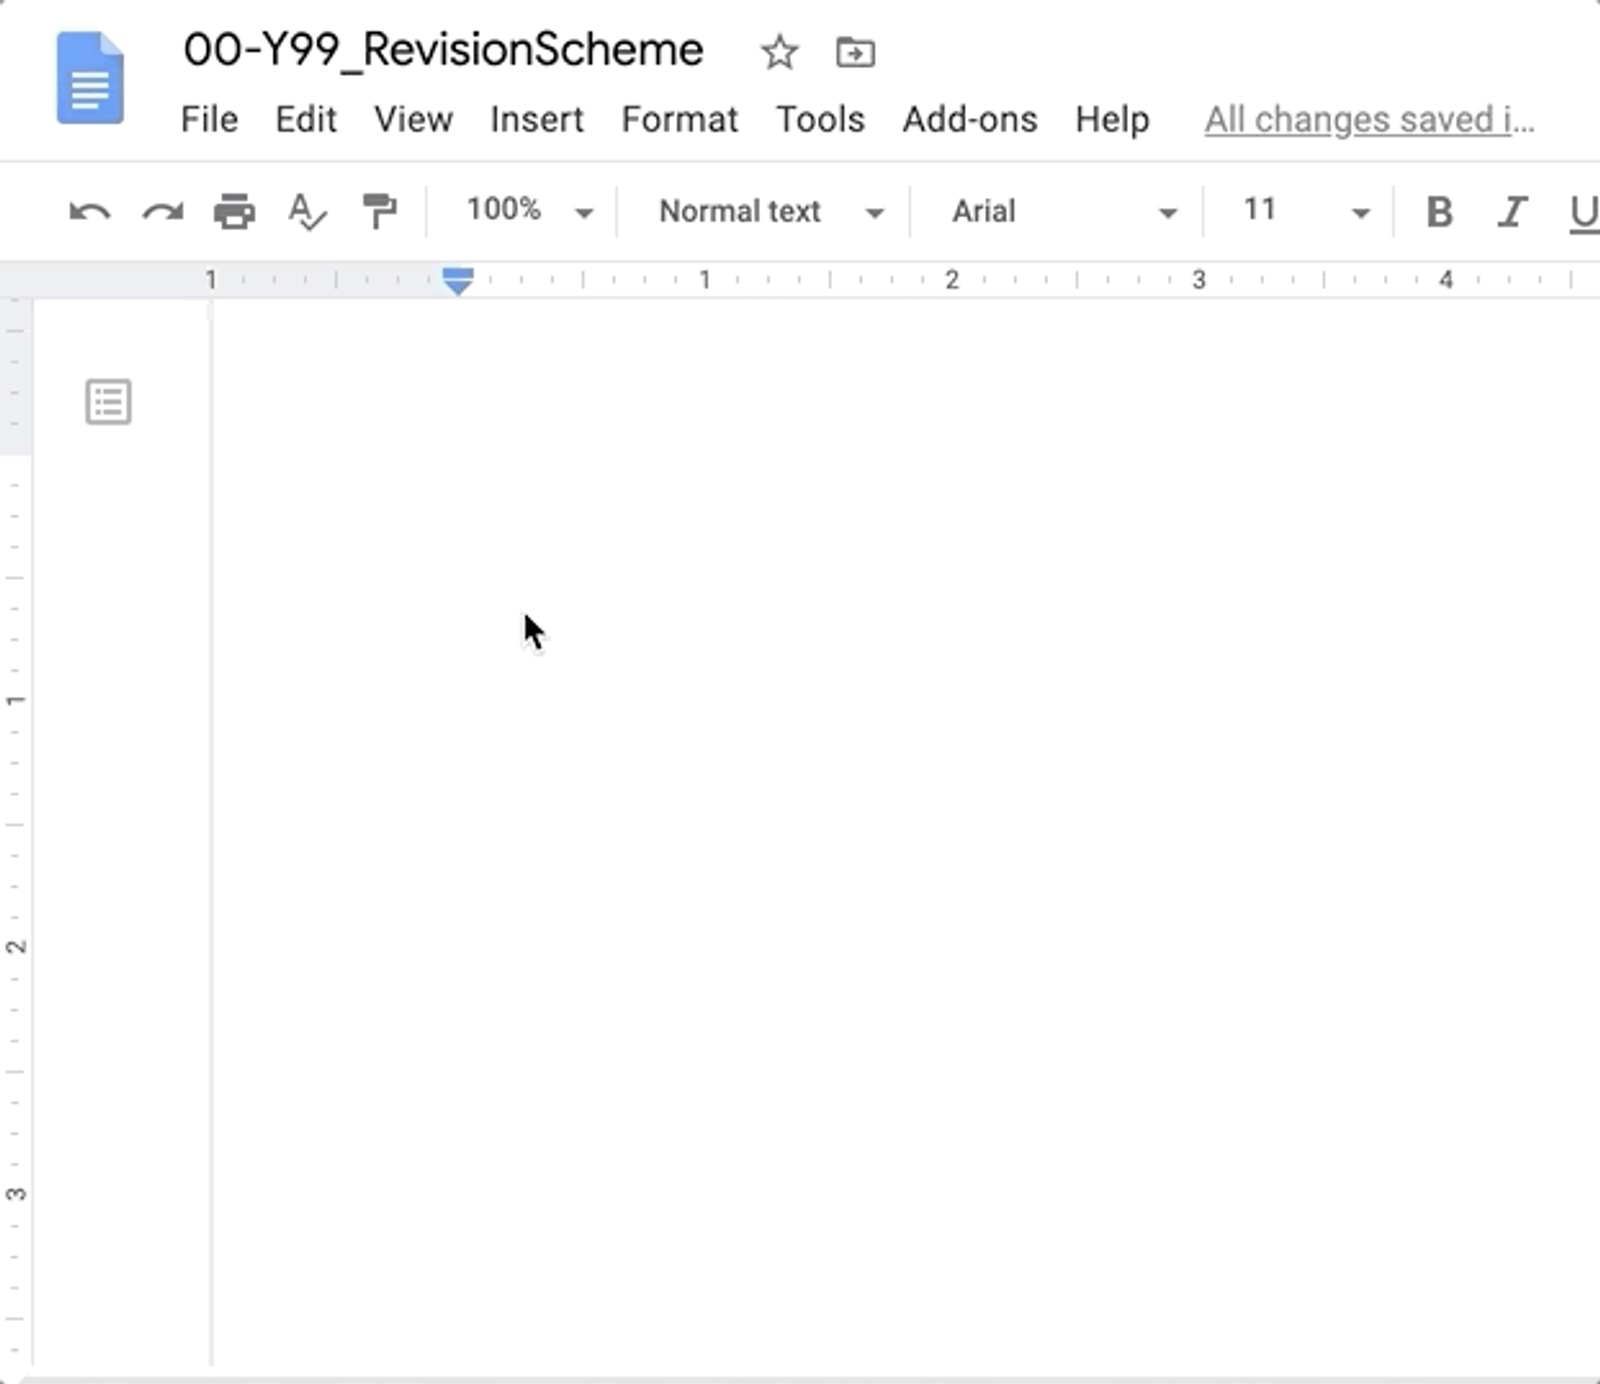Image resolution: width=1600 pixels, height=1384 pixels.
Task: Click the All changes saved link
Action: pos(1368,119)
